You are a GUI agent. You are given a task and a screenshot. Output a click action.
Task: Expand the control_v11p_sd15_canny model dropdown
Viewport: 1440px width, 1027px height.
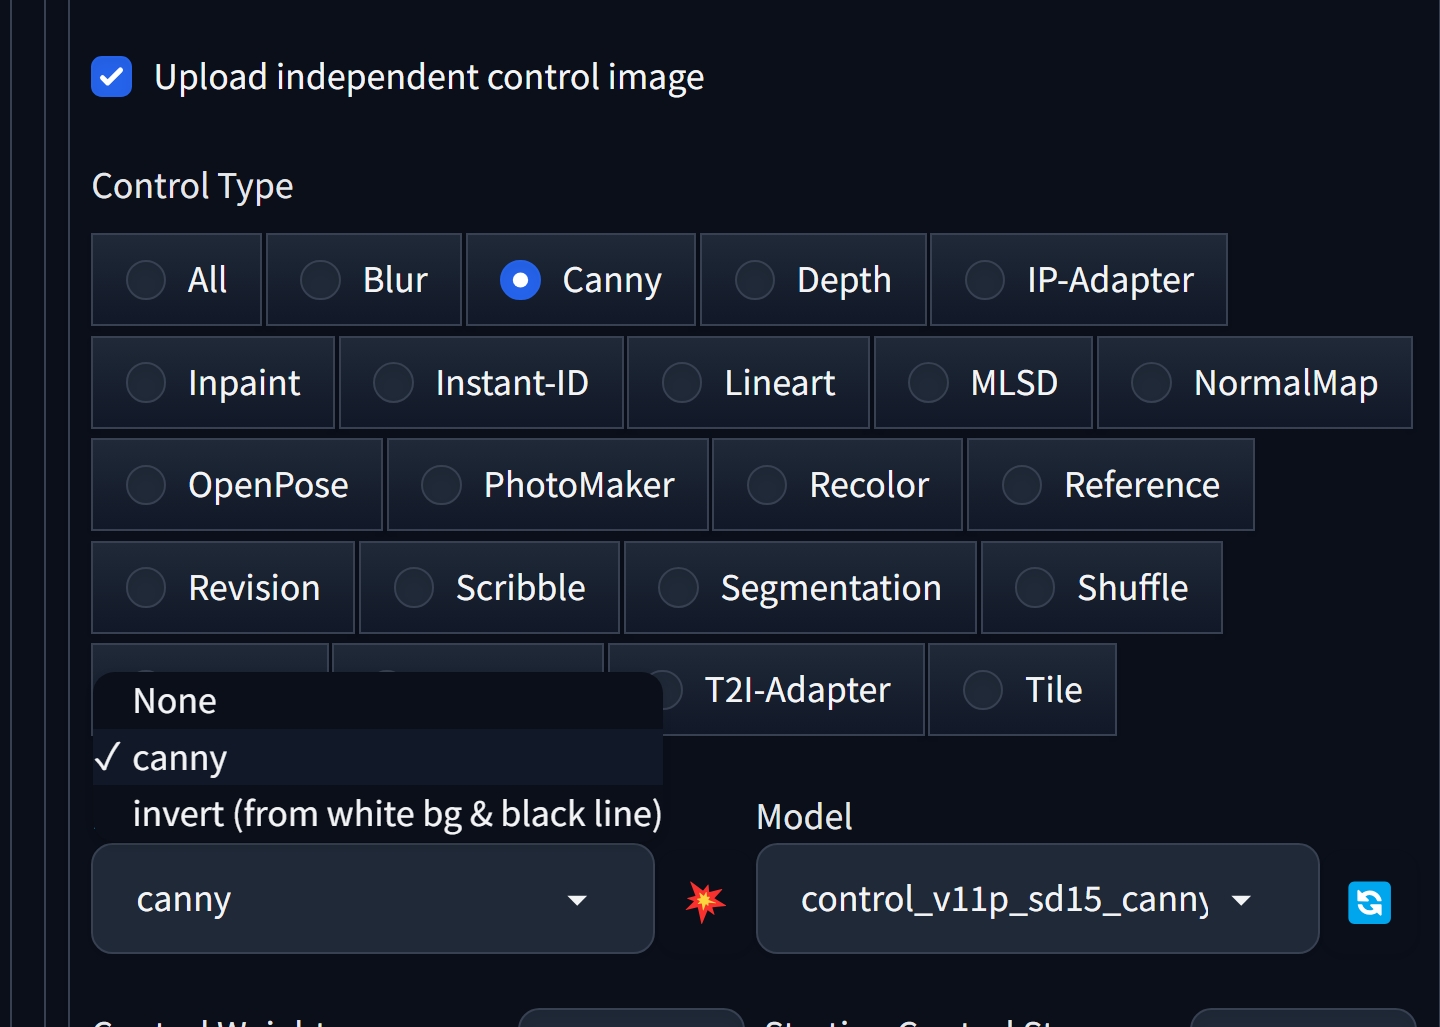pos(1038,899)
